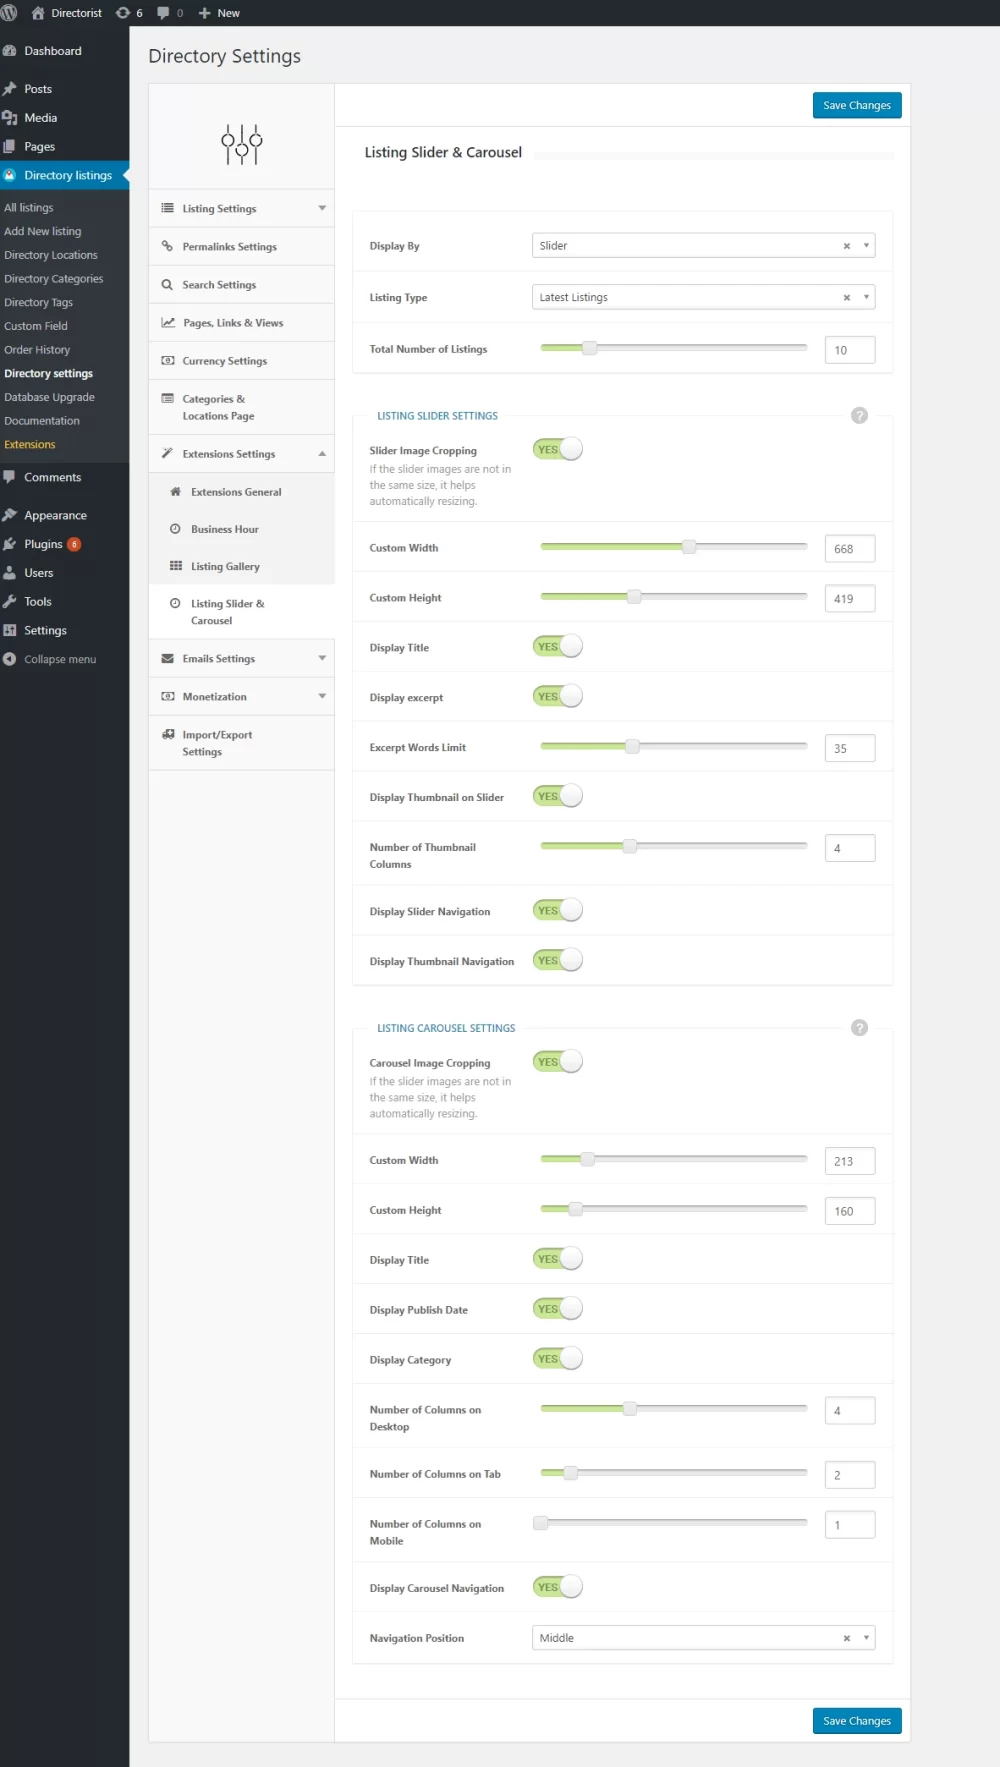Click the WordPress logo icon

[9, 13]
